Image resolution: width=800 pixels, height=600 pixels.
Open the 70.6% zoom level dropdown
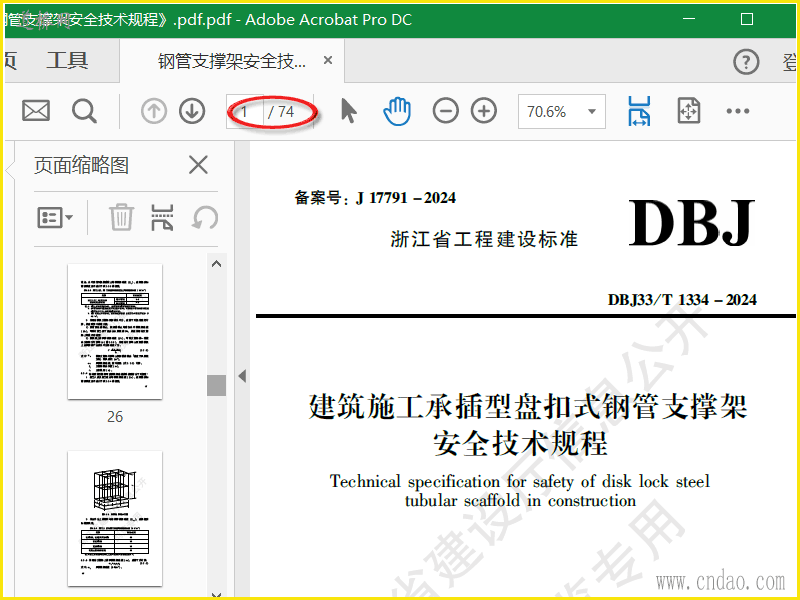[x=562, y=111]
